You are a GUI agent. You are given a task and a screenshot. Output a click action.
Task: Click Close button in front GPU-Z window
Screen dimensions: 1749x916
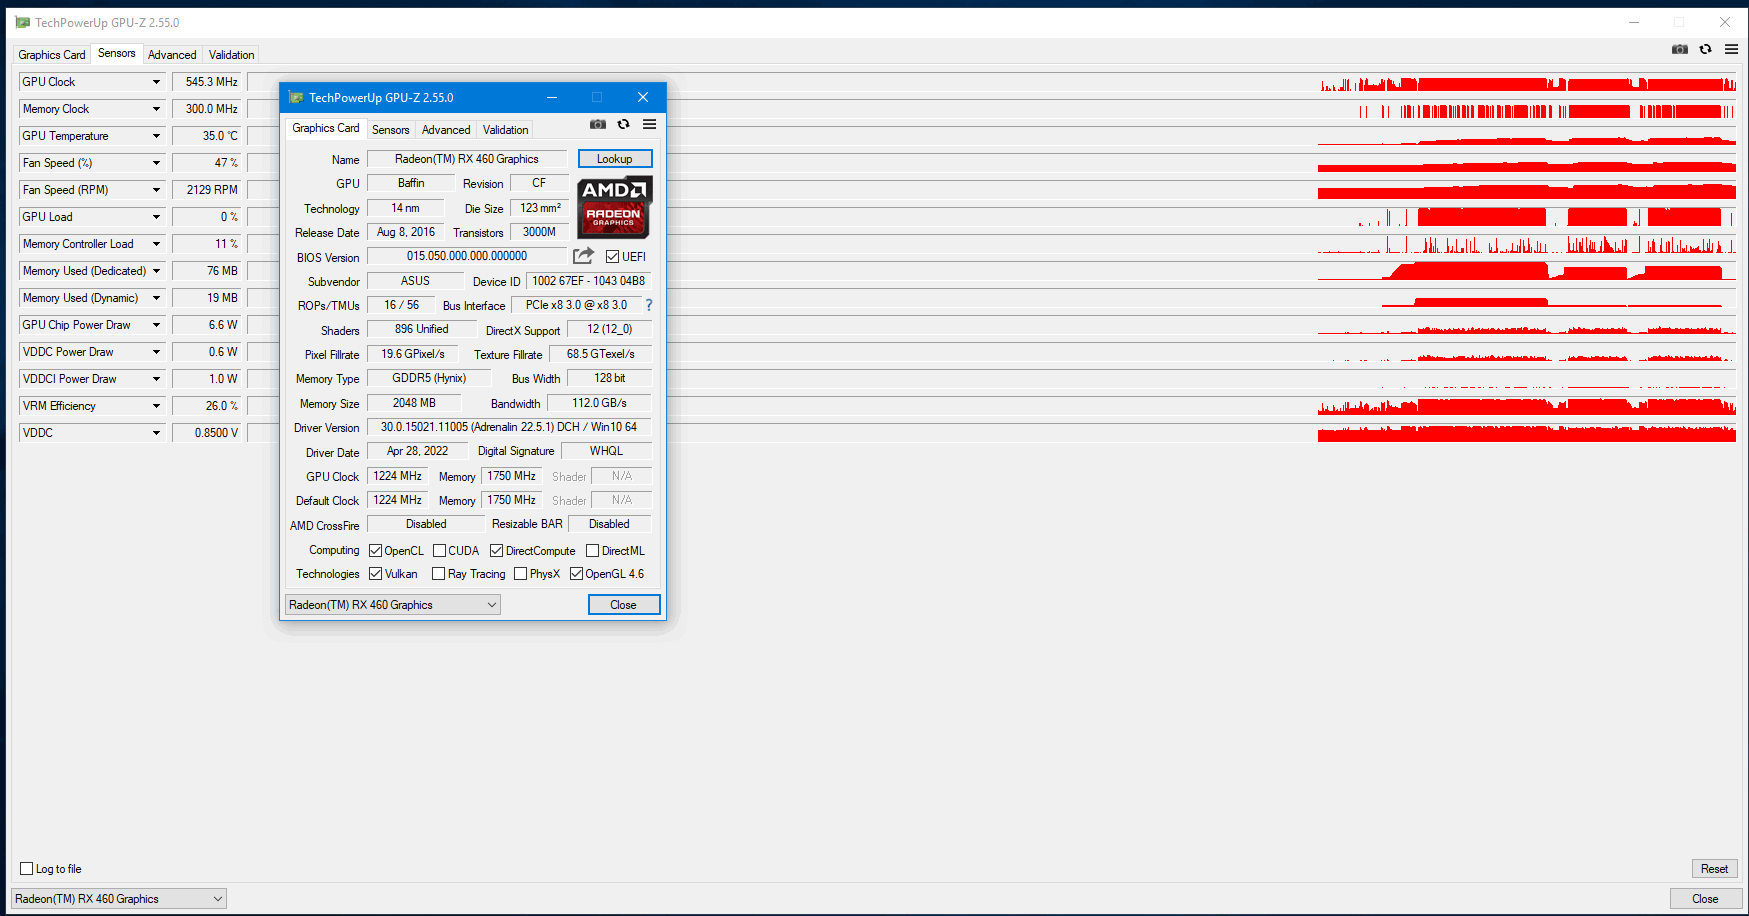(623, 605)
